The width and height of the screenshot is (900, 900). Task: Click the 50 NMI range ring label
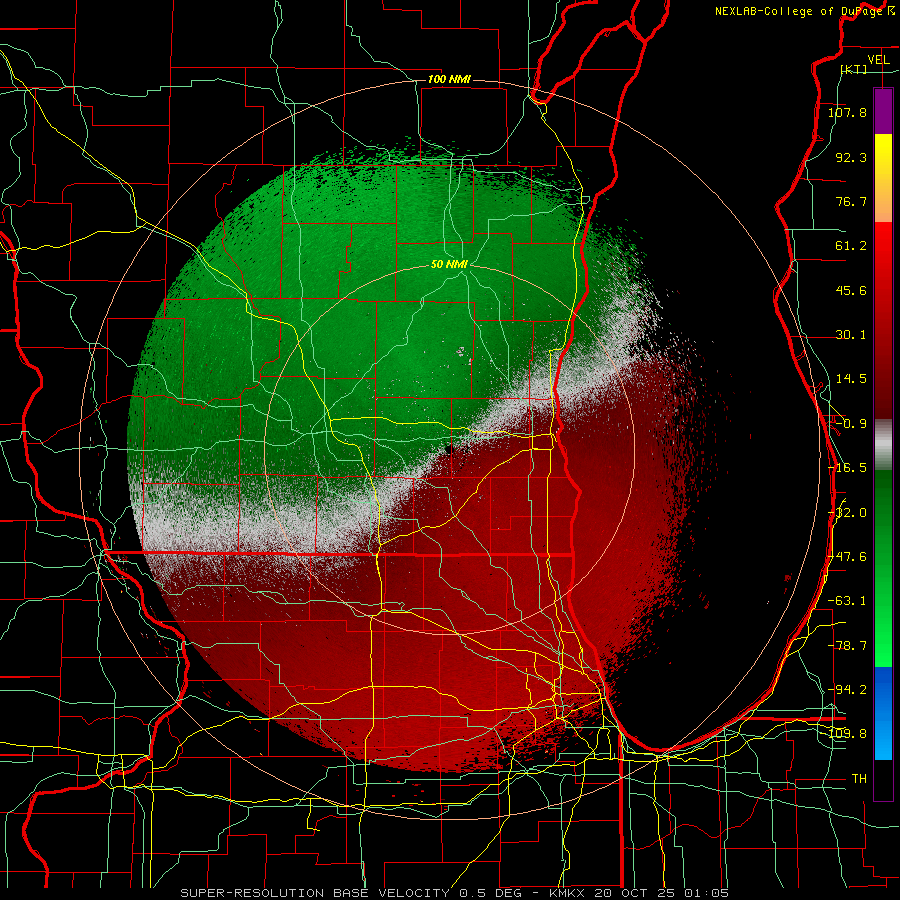(x=449, y=264)
